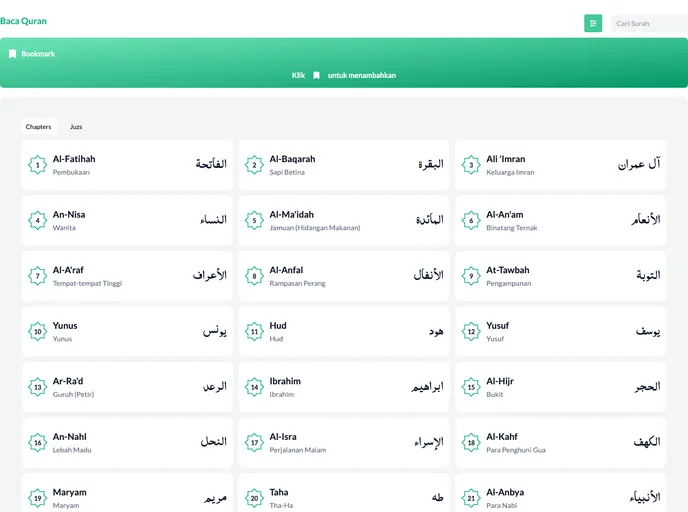Screen dimensions: 688x512
Task: Click the number 15 star badge
Action: tap(471, 387)
